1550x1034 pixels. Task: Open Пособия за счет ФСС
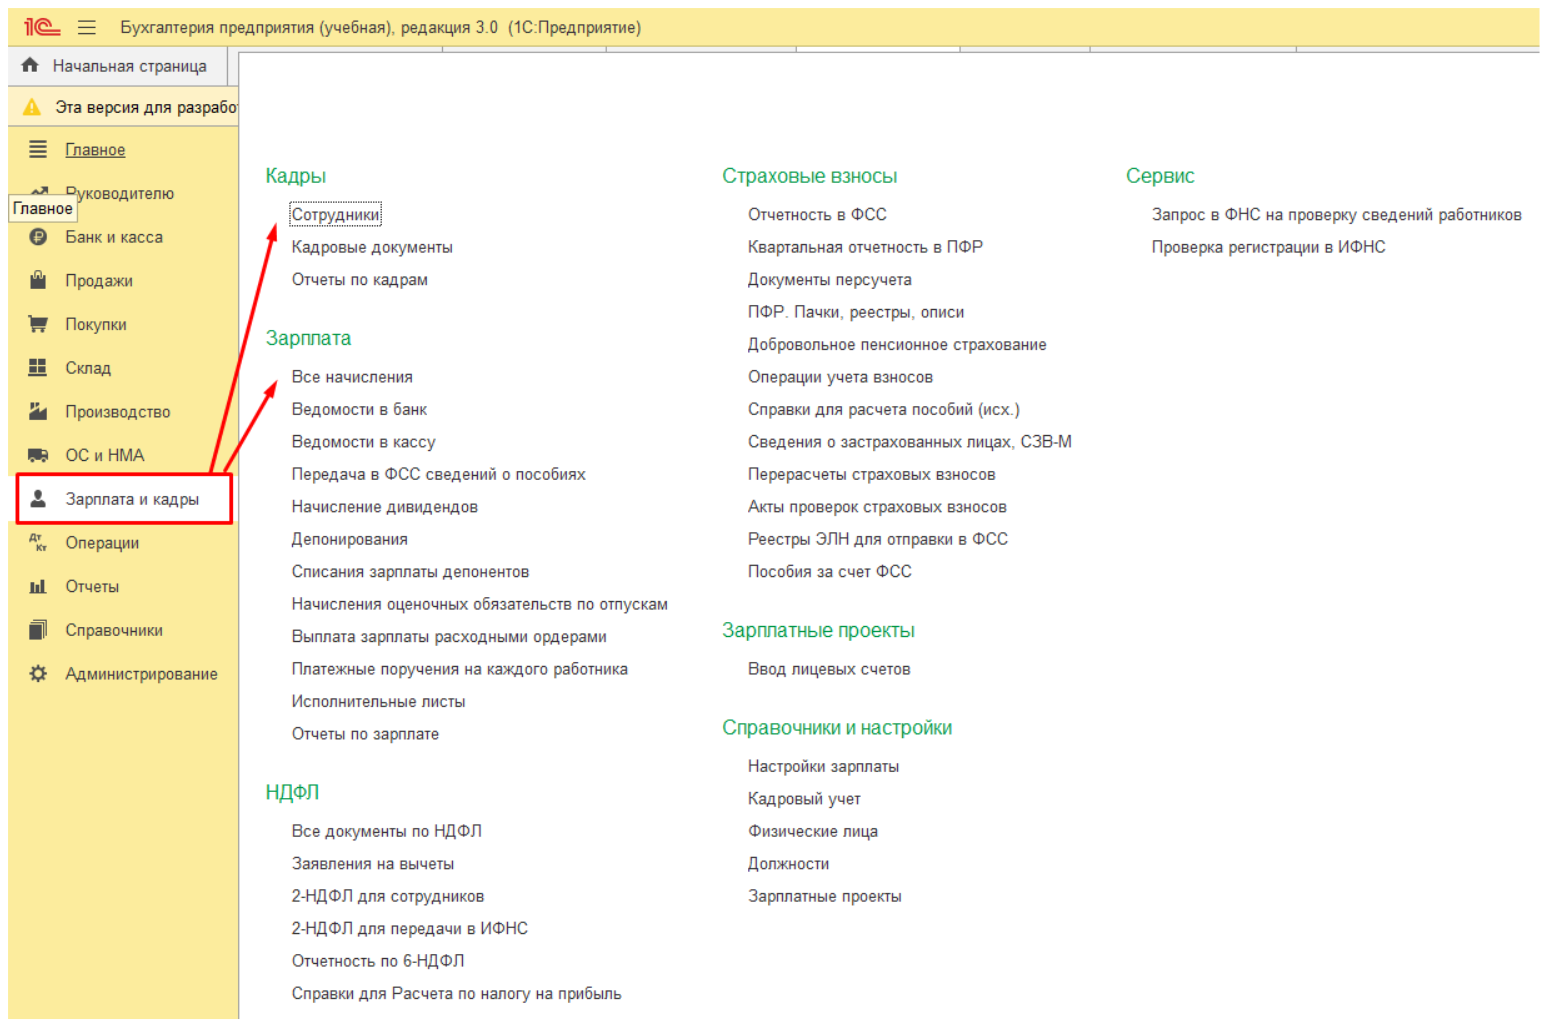coord(830,572)
